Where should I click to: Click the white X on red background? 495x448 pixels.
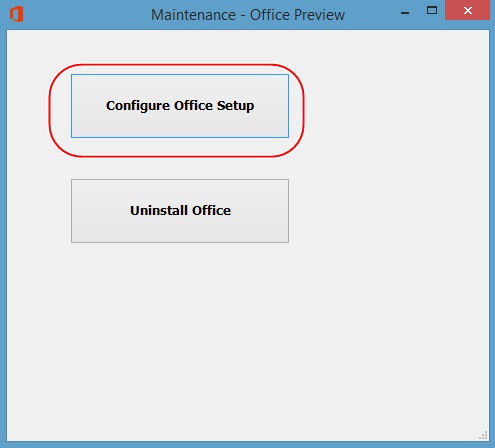468,11
